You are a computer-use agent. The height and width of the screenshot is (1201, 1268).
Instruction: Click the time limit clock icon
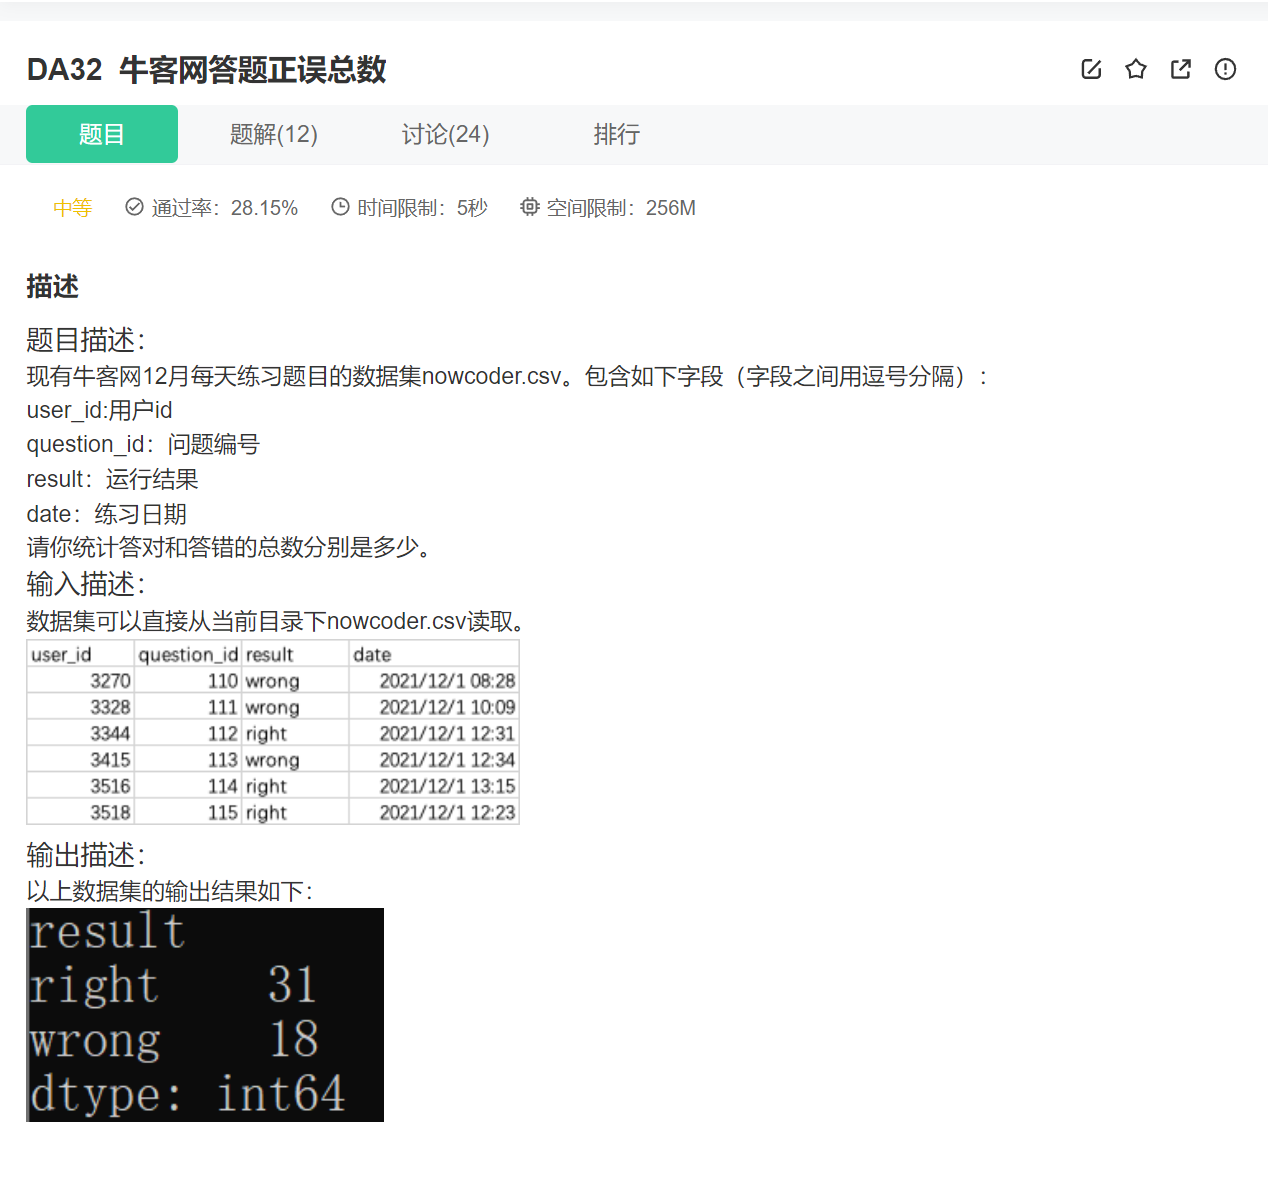[340, 207]
